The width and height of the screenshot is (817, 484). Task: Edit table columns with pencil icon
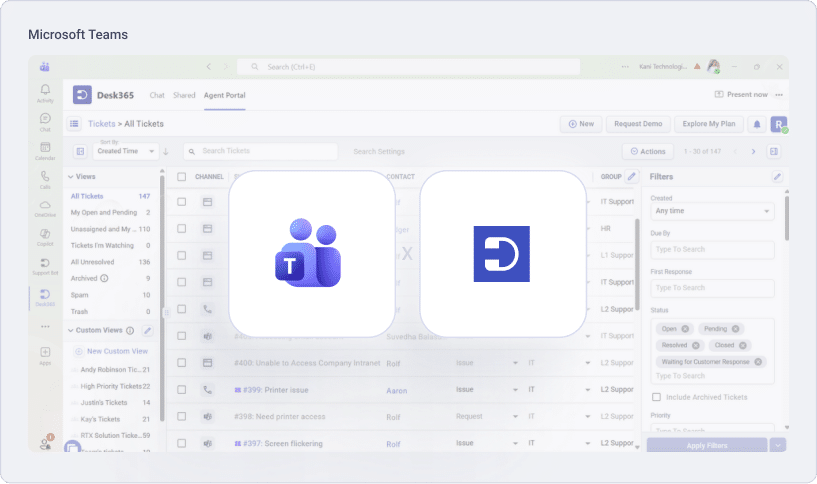[632, 176]
